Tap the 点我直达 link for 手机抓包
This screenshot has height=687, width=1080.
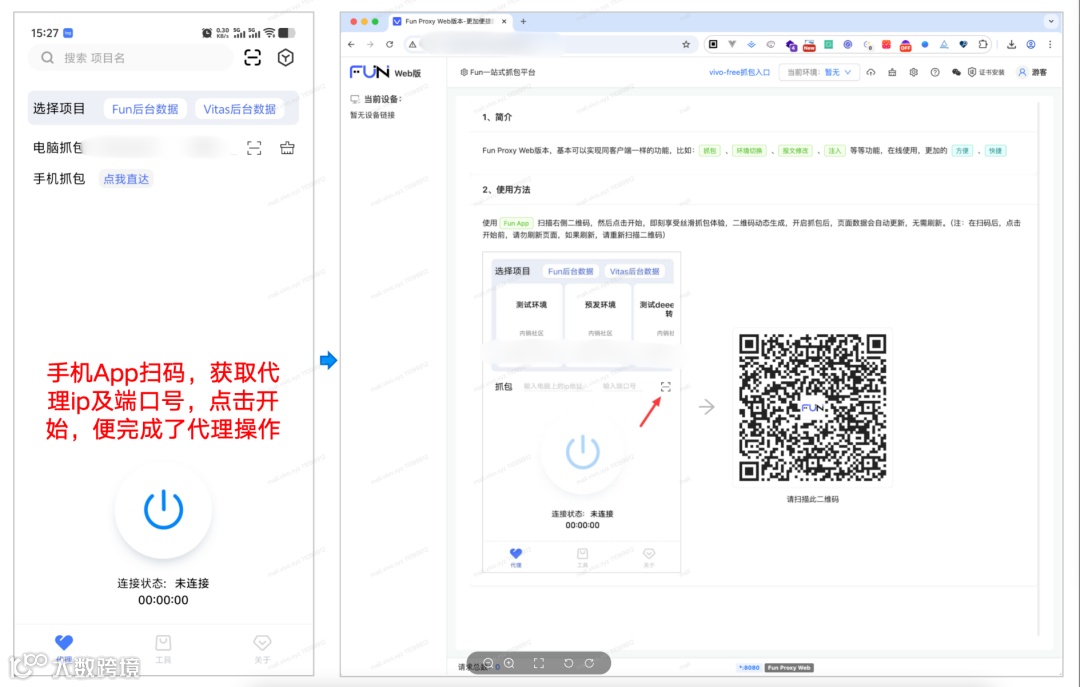point(126,179)
